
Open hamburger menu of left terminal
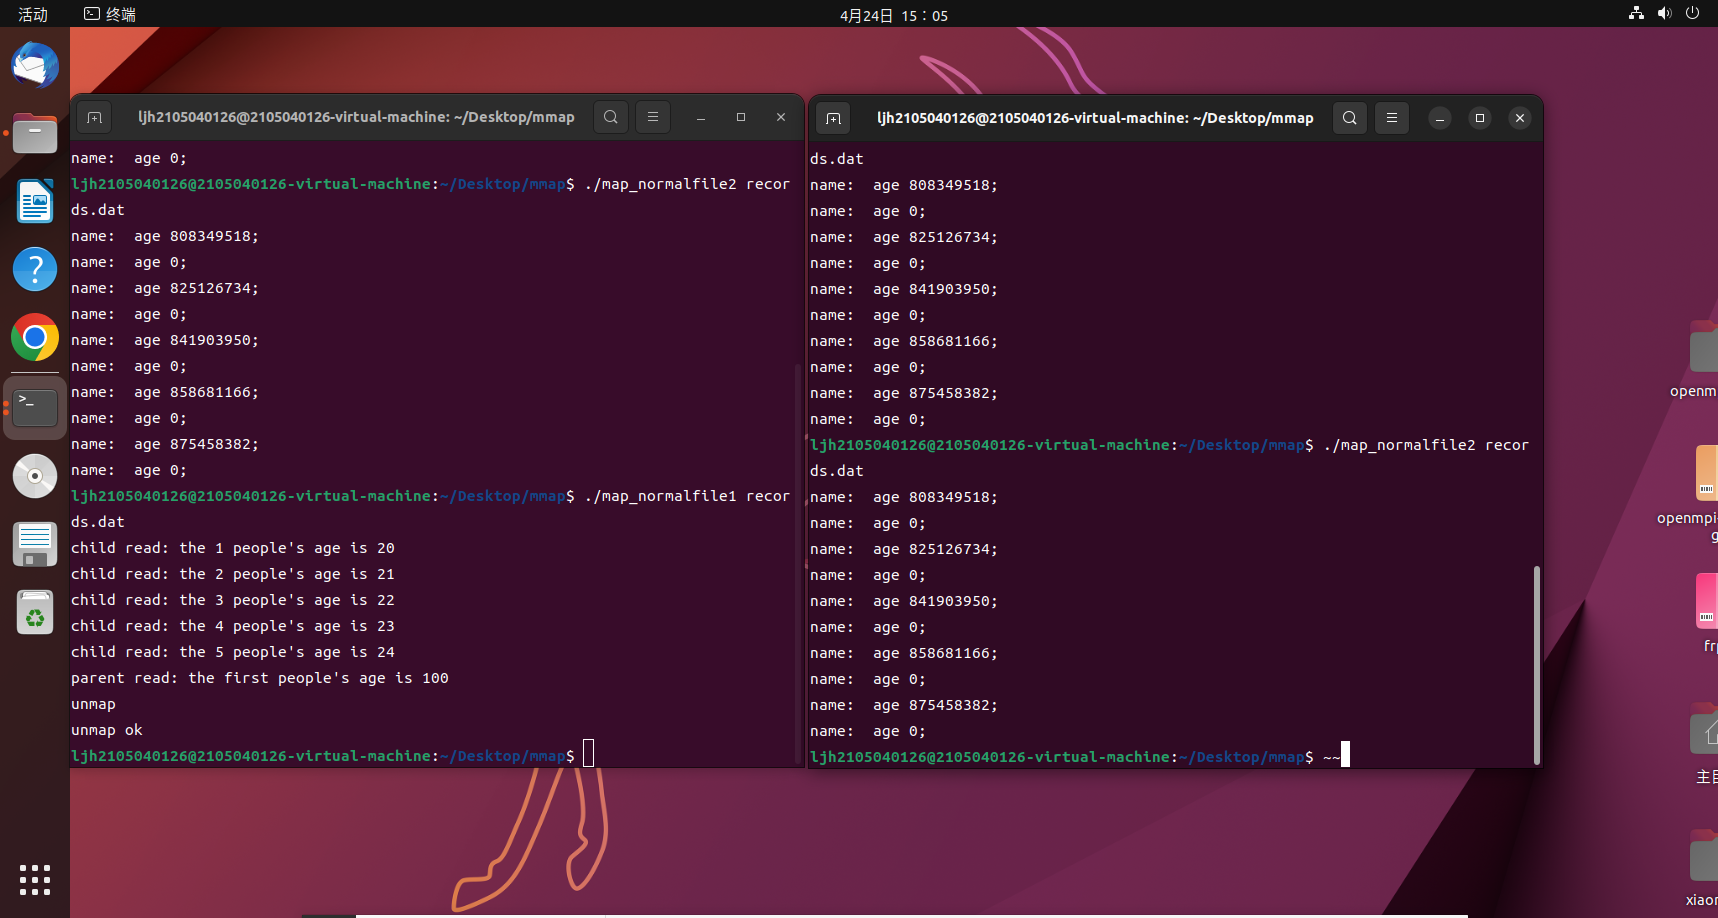click(653, 117)
